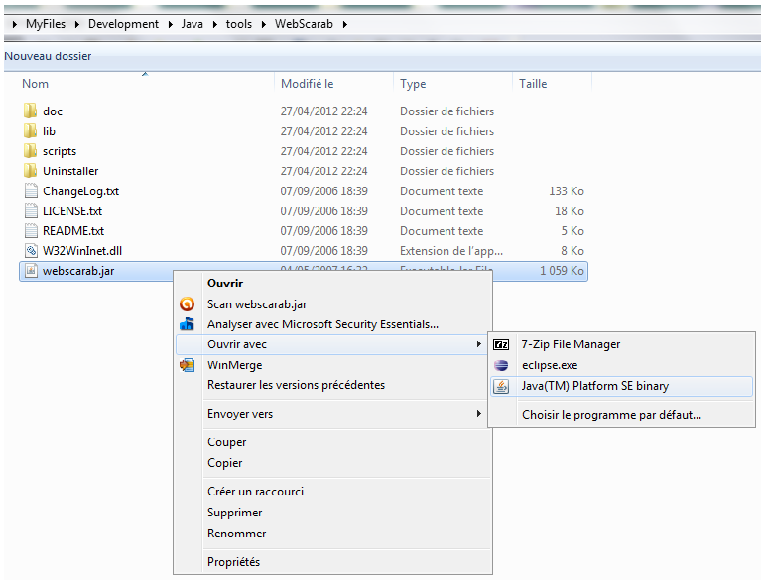
Task: Sort by the Type column header
Action: [x=413, y=84]
